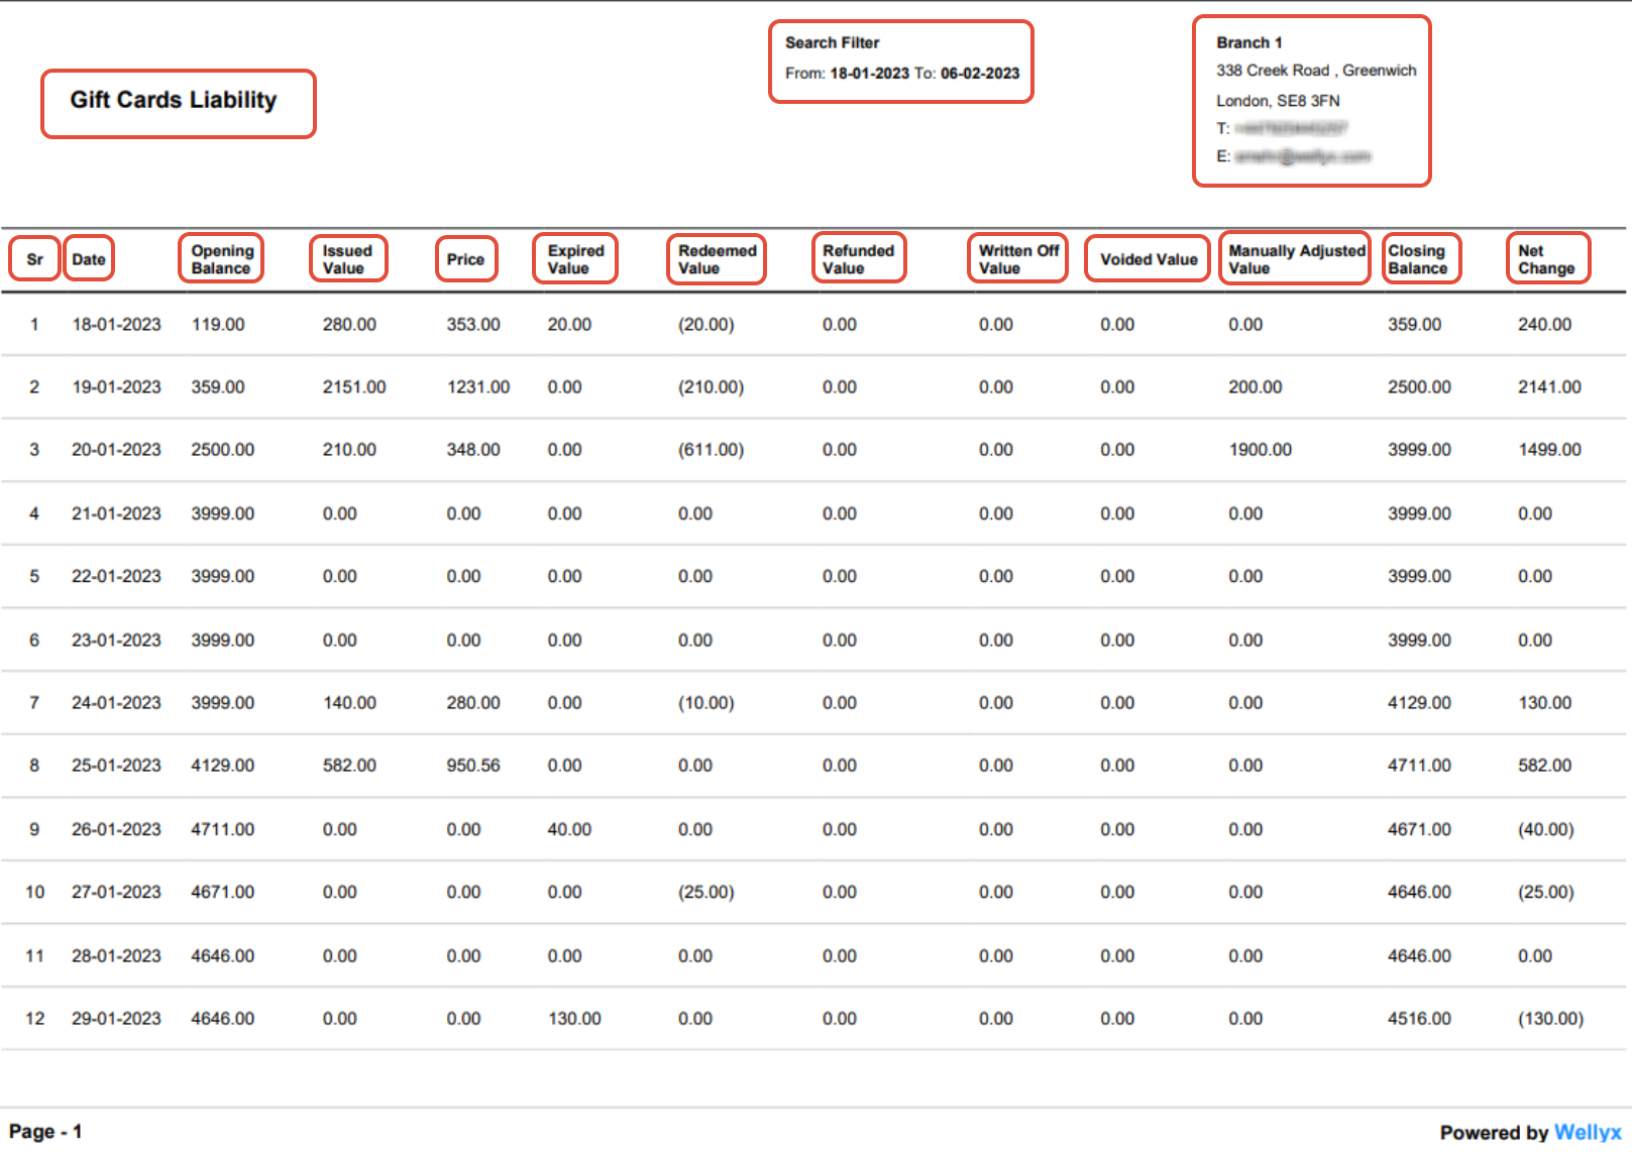Click the Opening Balance column header
Image resolution: width=1632 pixels, height=1154 pixels.
(x=222, y=259)
